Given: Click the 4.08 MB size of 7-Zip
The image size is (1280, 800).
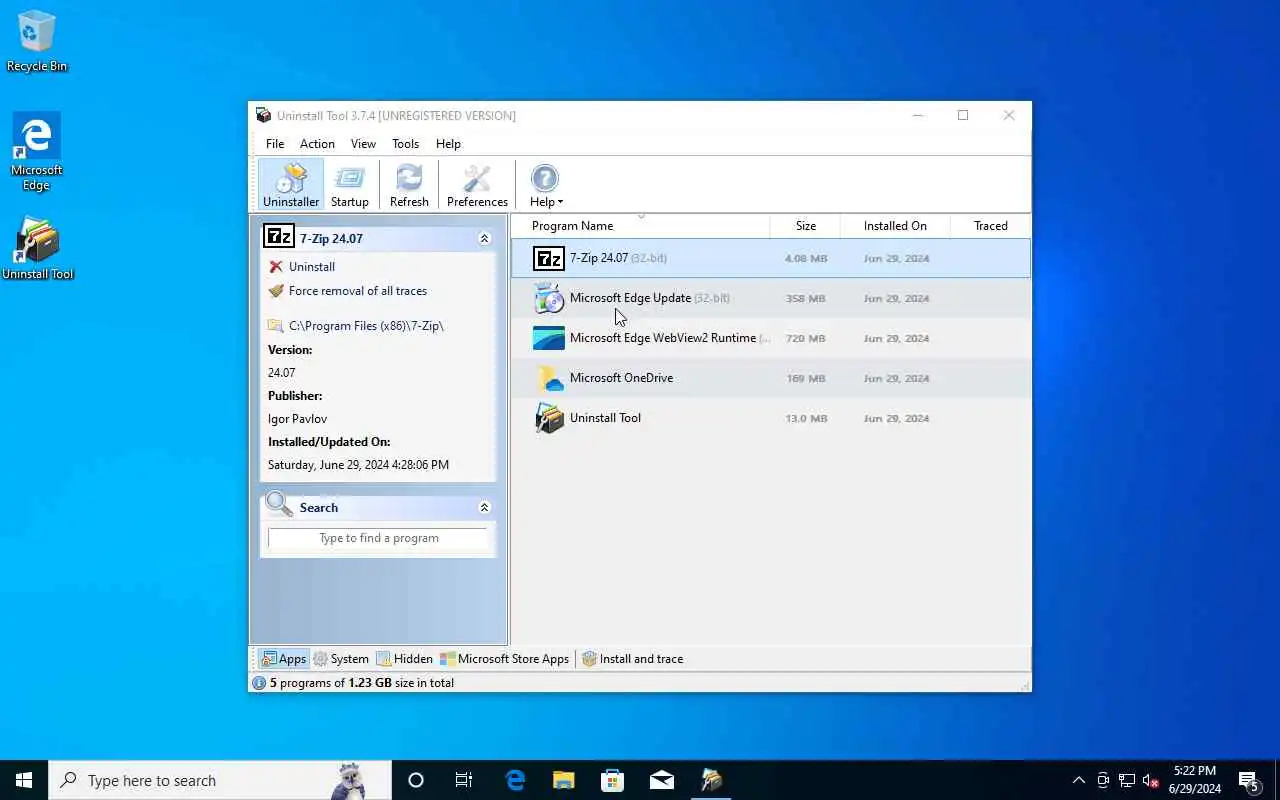Looking at the screenshot, I should [x=806, y=259].
